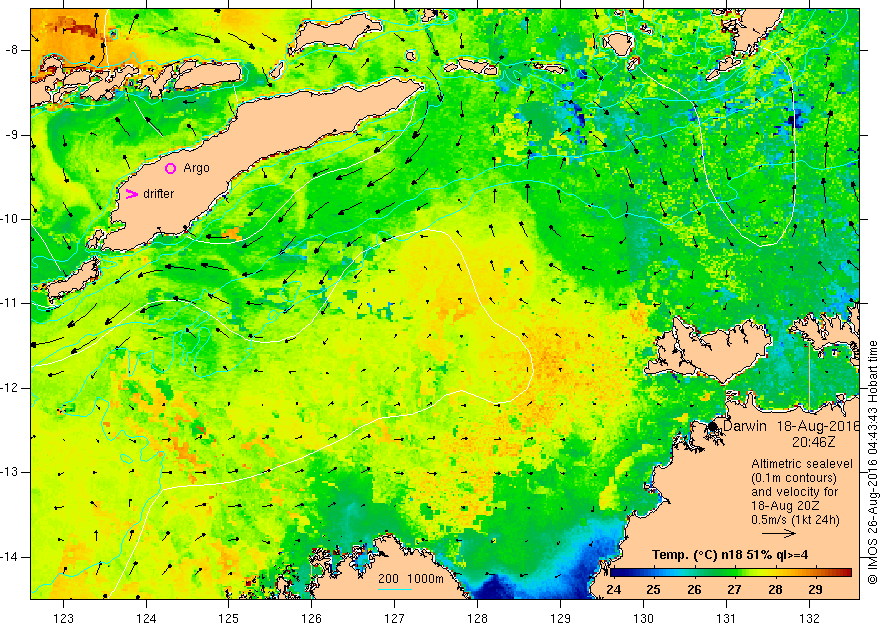Click longitude axis label '130'
Viewport: 880px width, 630px height.
point(643,619)
